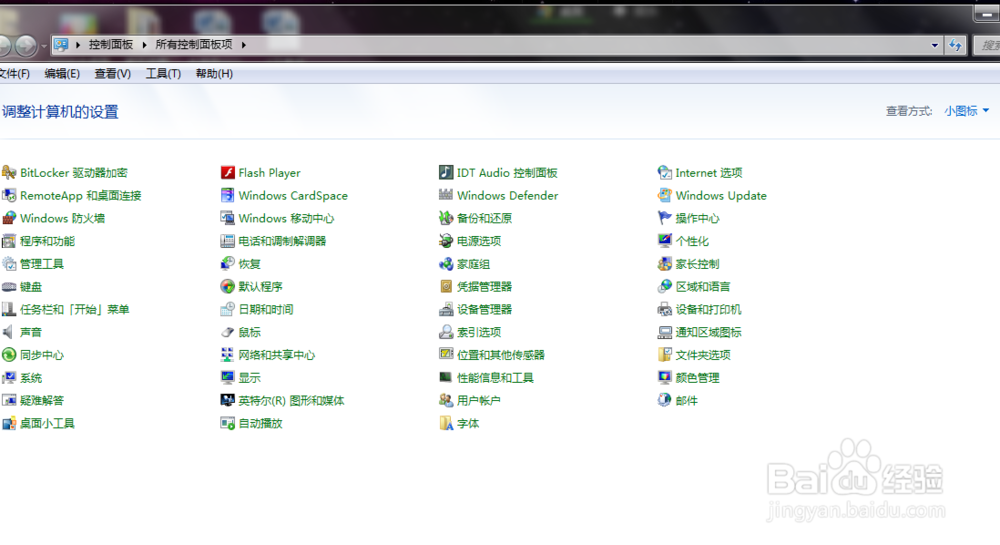The height and width of the screenshot is (545, 1000).
Task: Click the 个性化 icon
Action: pos(665,241)
